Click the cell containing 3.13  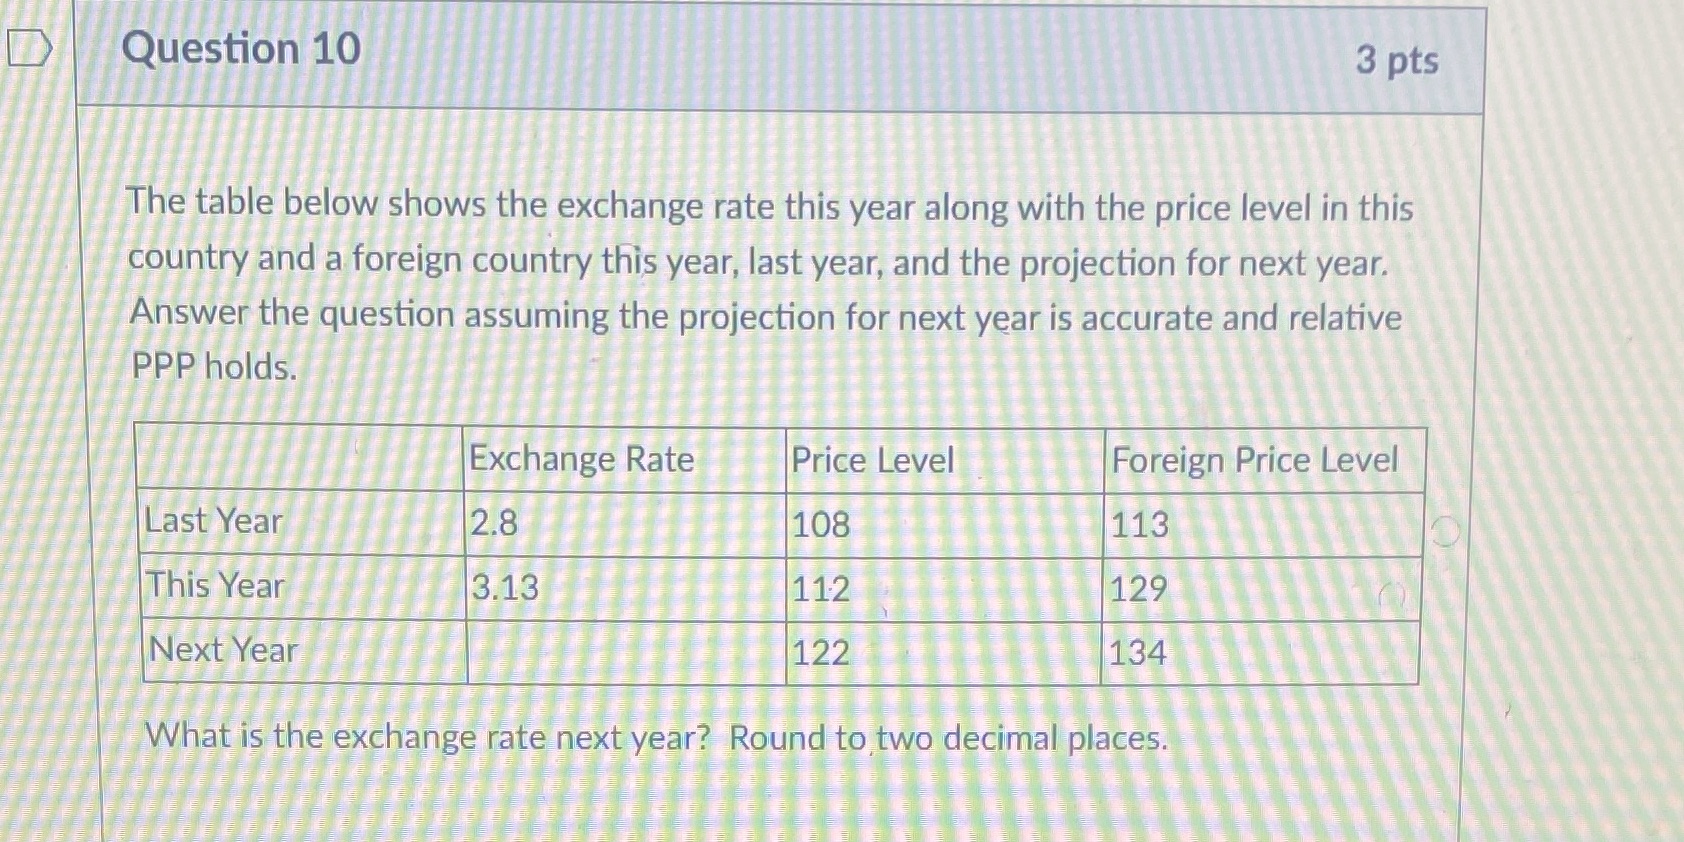503,587
